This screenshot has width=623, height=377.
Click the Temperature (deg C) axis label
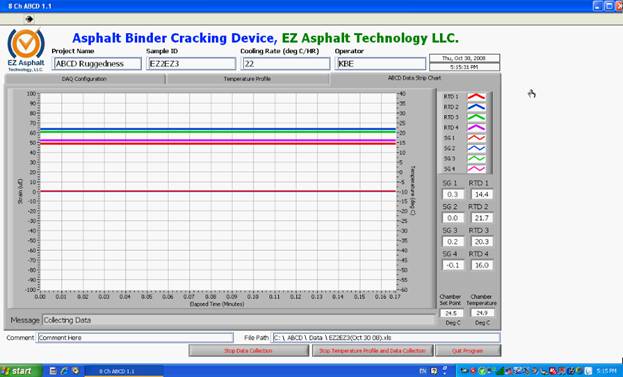(x=412, y=190)
